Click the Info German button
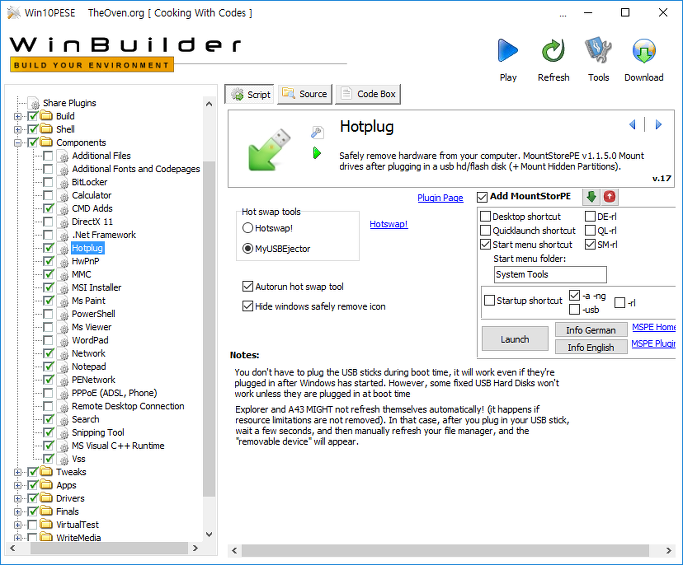The image size is (683, 565). pos(591,330)
